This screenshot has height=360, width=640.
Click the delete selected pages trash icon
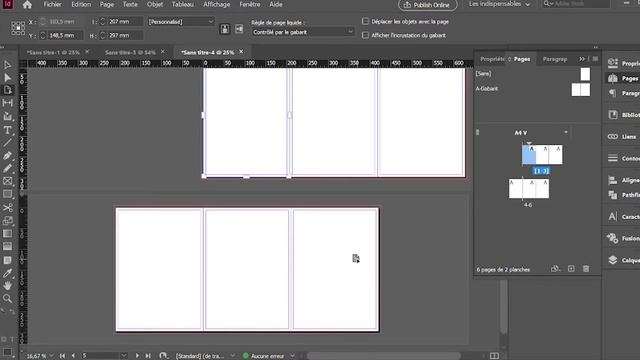tap(586, 269)
